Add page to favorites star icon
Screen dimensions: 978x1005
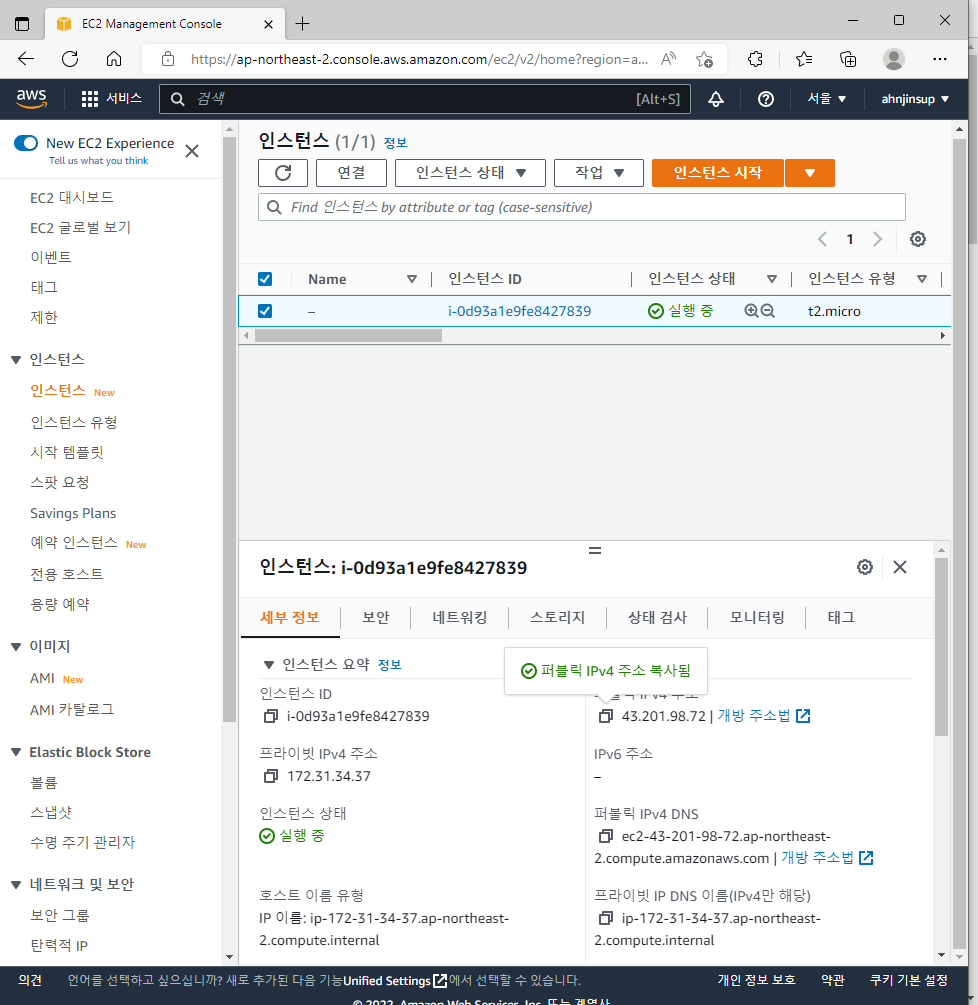(x=704, y=59)
